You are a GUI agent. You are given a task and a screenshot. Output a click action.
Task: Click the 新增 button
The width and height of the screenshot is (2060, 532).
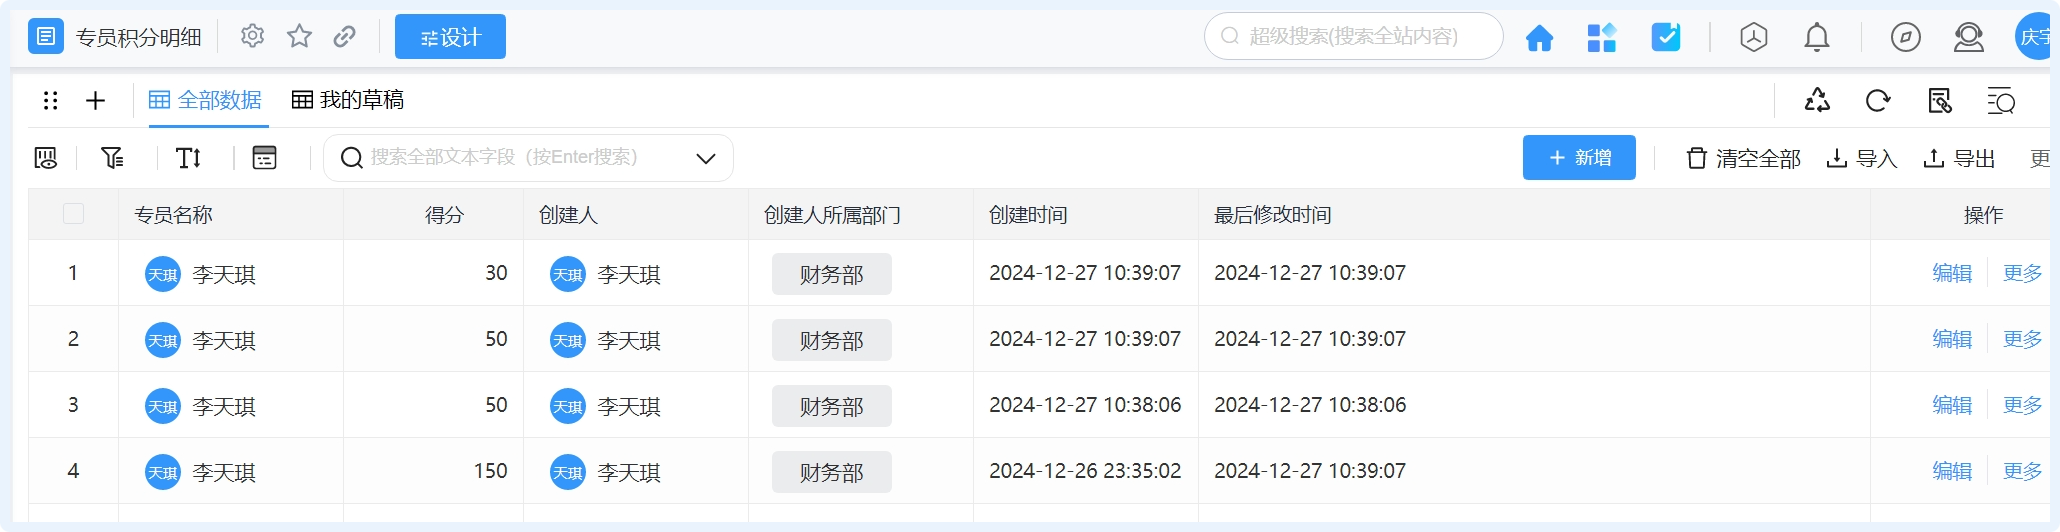pyautogui.click(x=1578, y=158)
